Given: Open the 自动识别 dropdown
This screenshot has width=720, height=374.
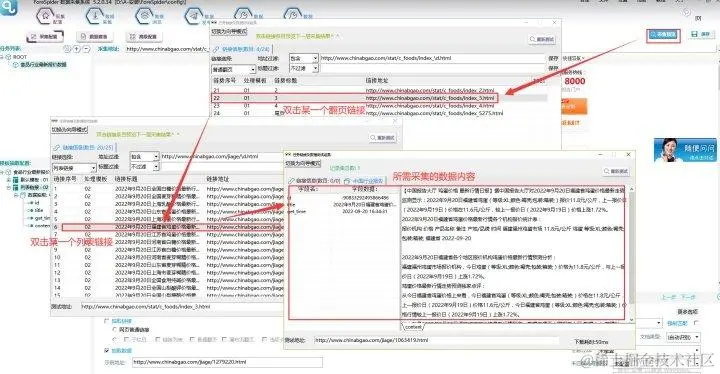Looking at the screenshot, I should (683, 337).
